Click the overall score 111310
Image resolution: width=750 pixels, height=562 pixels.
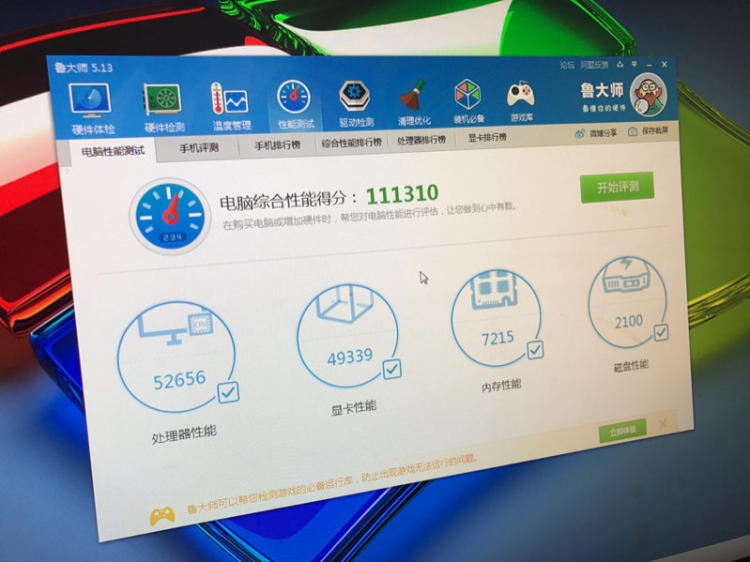coord(402,194)
